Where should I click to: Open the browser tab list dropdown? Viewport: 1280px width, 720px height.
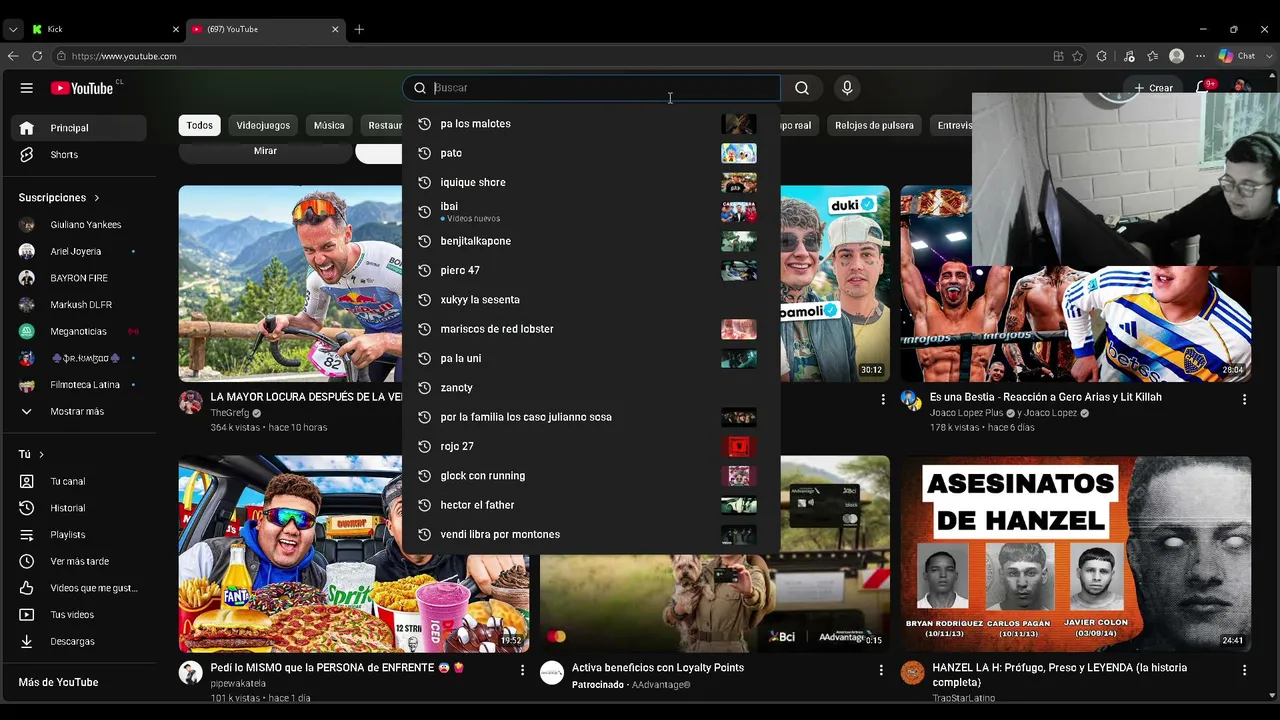[13, 29]
